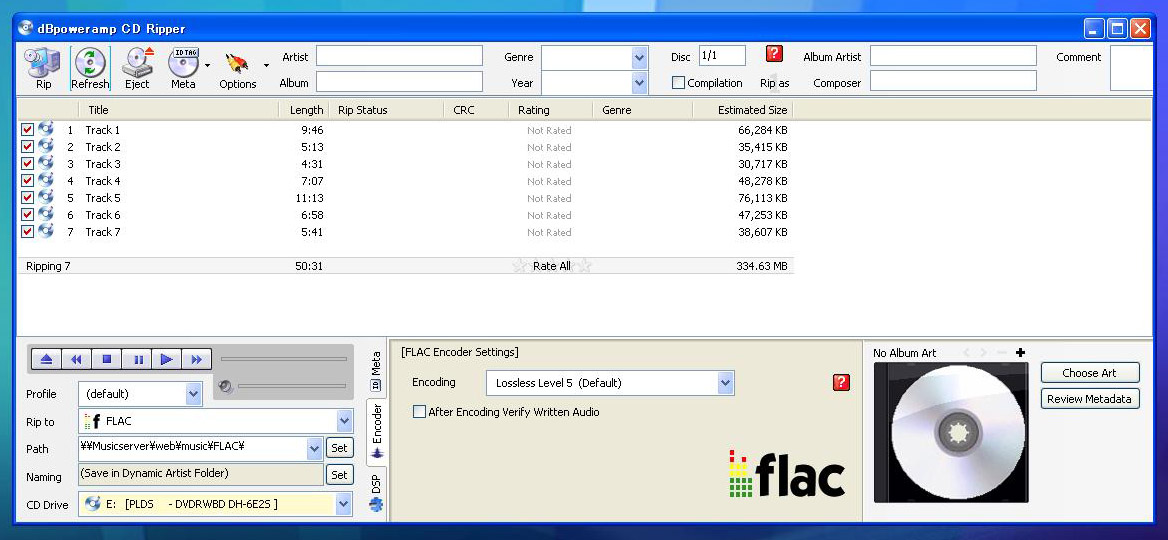The height and width of the screenshot is (540, 1168).
Task: Sort by the Title column header
Action: point(179,109)
